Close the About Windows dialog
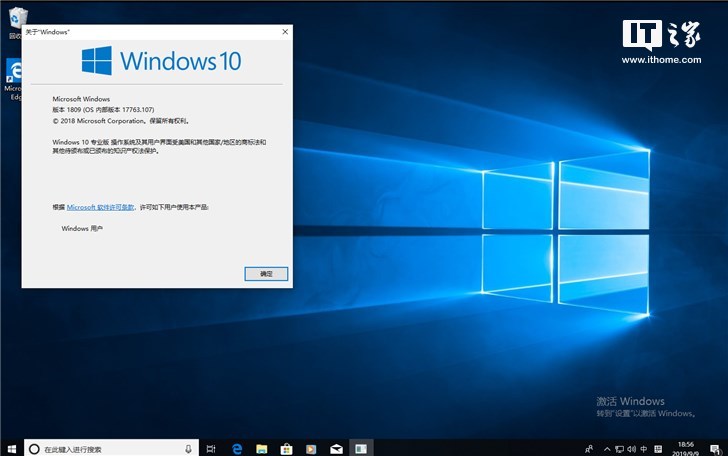Viewport: 728px width, 456px height. [x=285, y=32]
